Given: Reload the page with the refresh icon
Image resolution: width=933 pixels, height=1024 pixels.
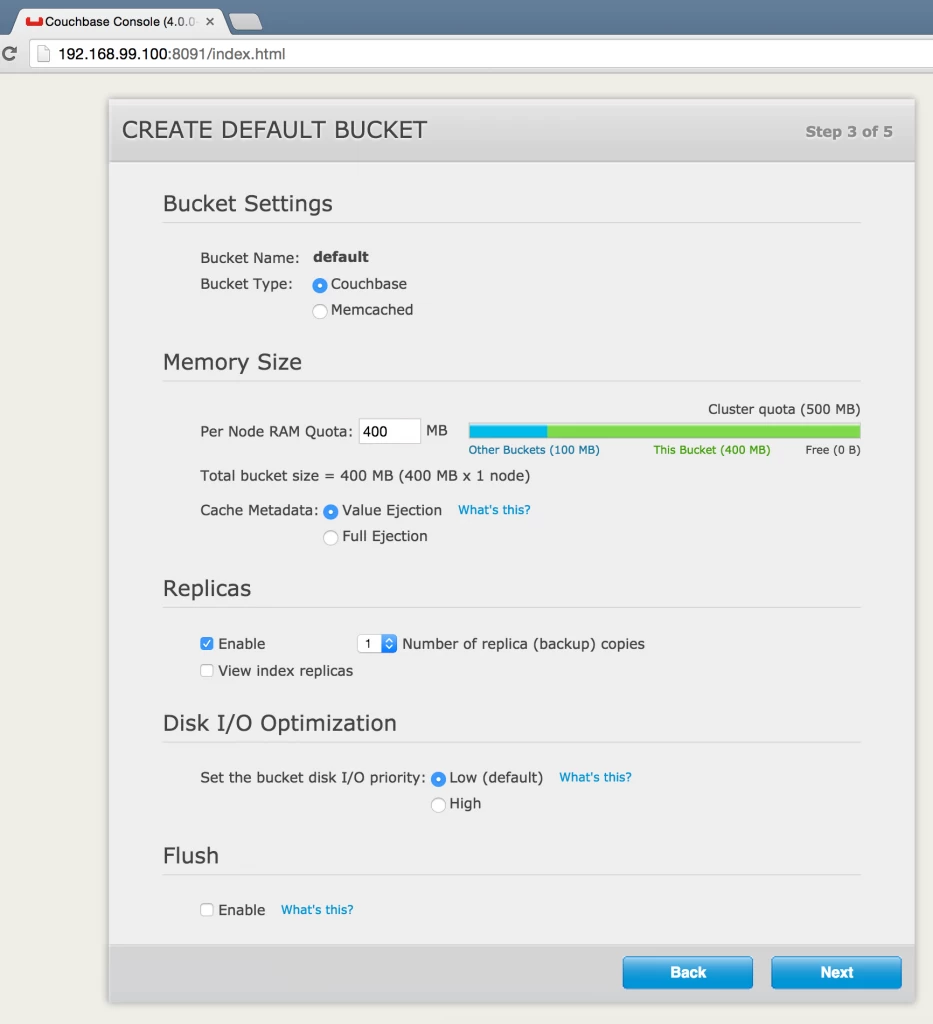Looking at the screenshot, I should pos(9,54).
